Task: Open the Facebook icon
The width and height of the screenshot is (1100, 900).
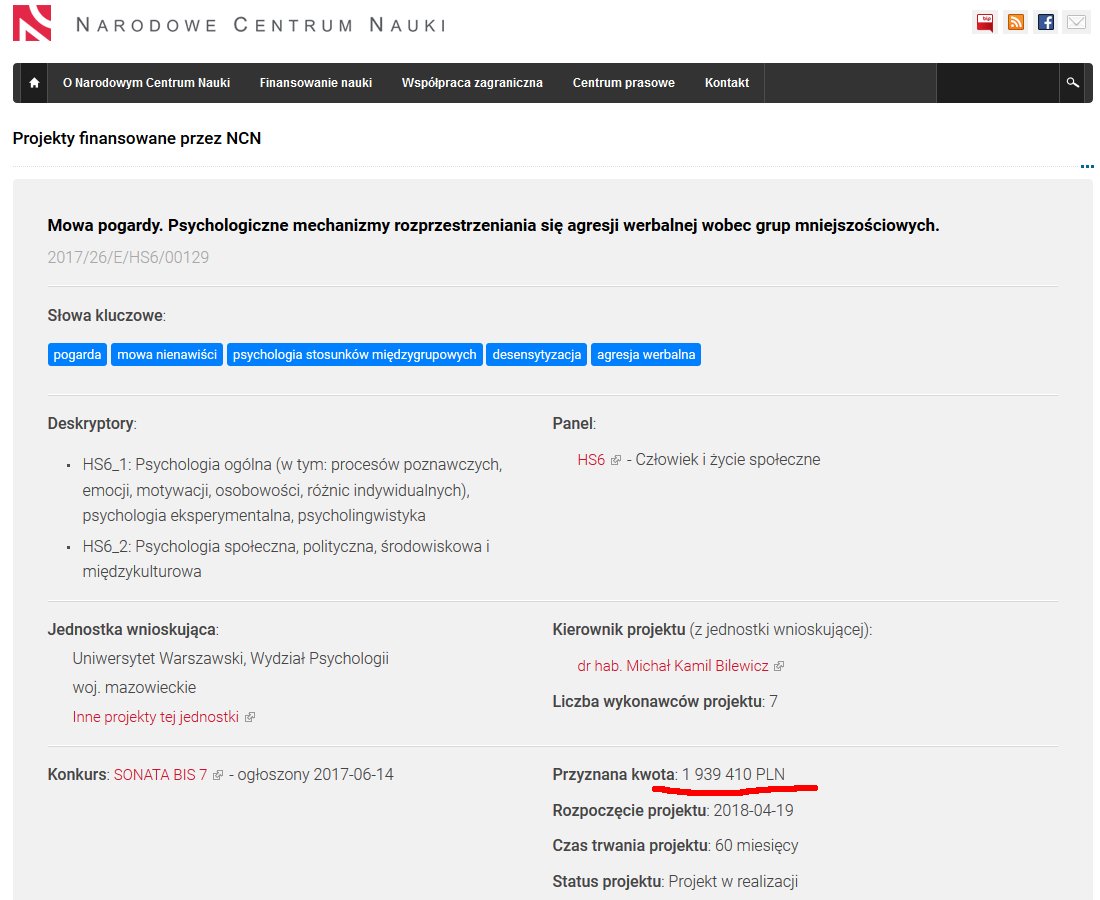Action: [1046, 22]
